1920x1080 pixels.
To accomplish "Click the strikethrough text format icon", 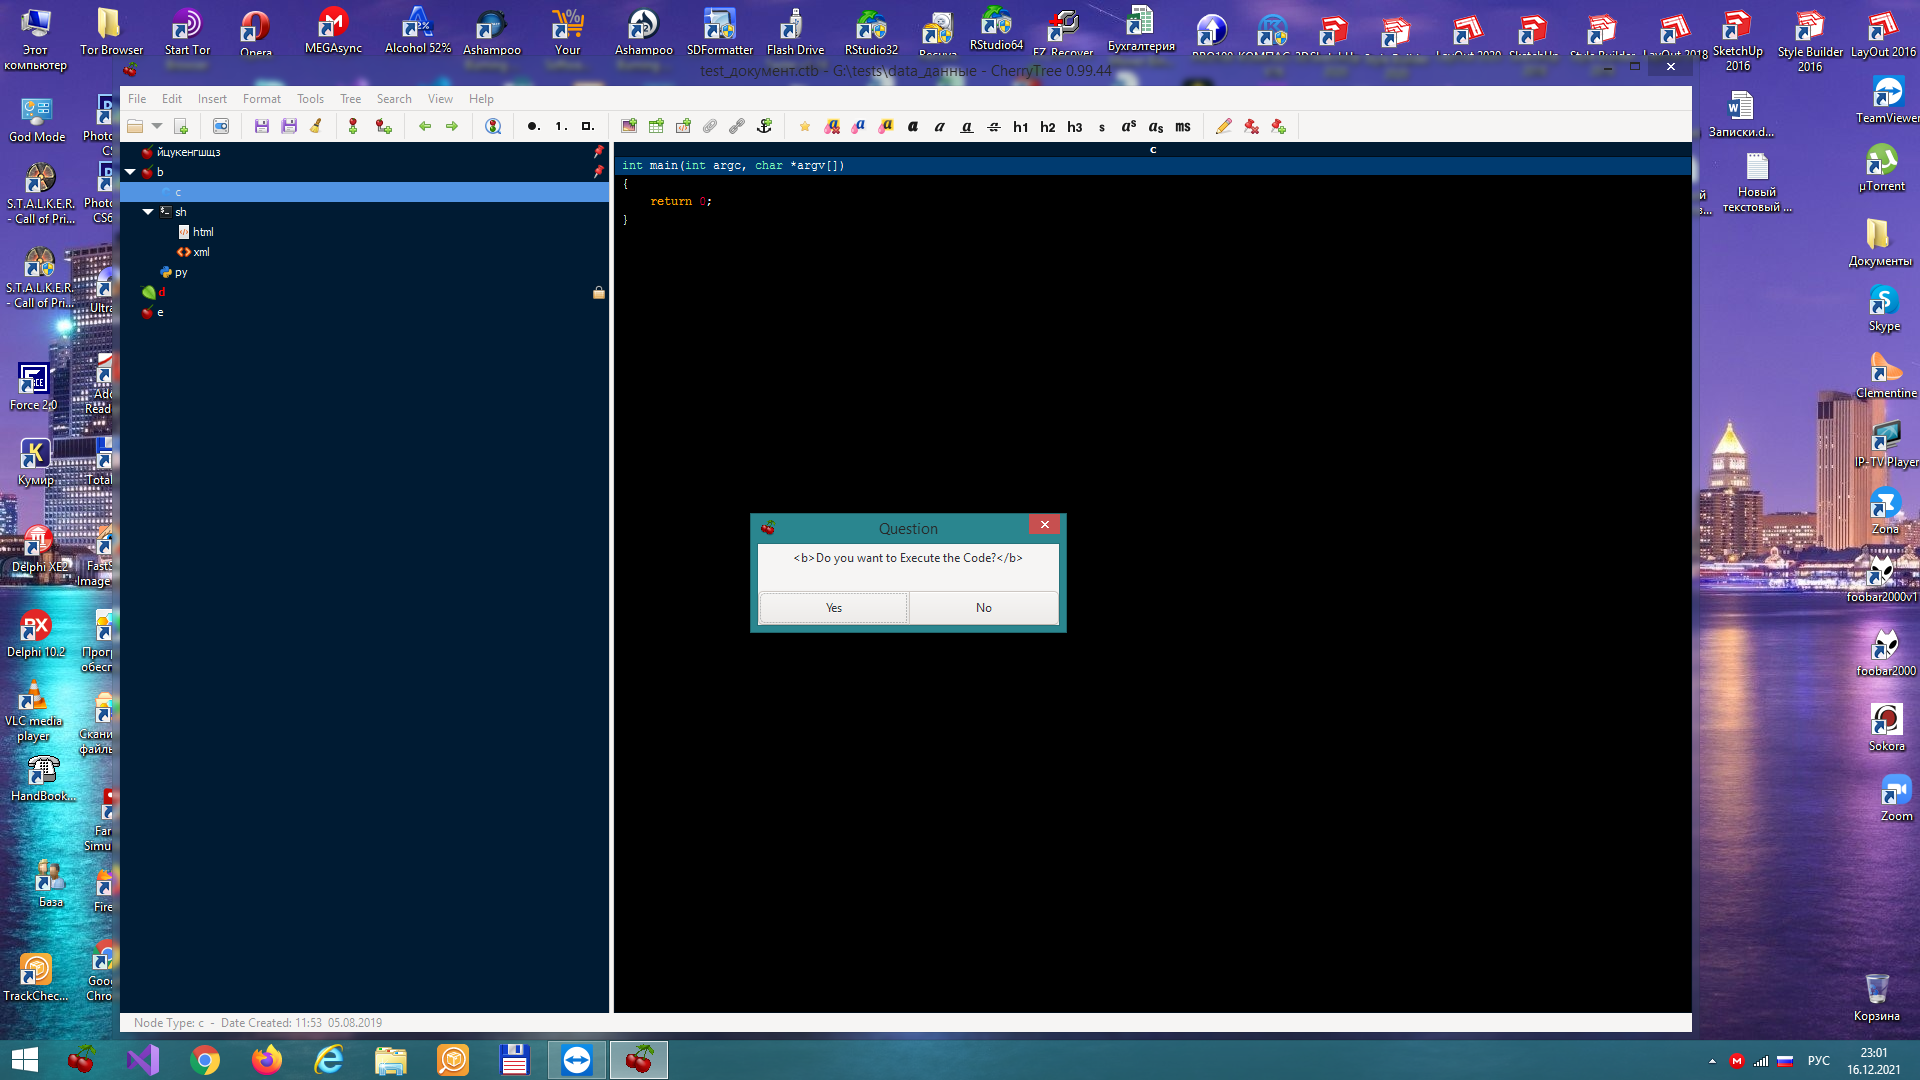I will [994, 127].
